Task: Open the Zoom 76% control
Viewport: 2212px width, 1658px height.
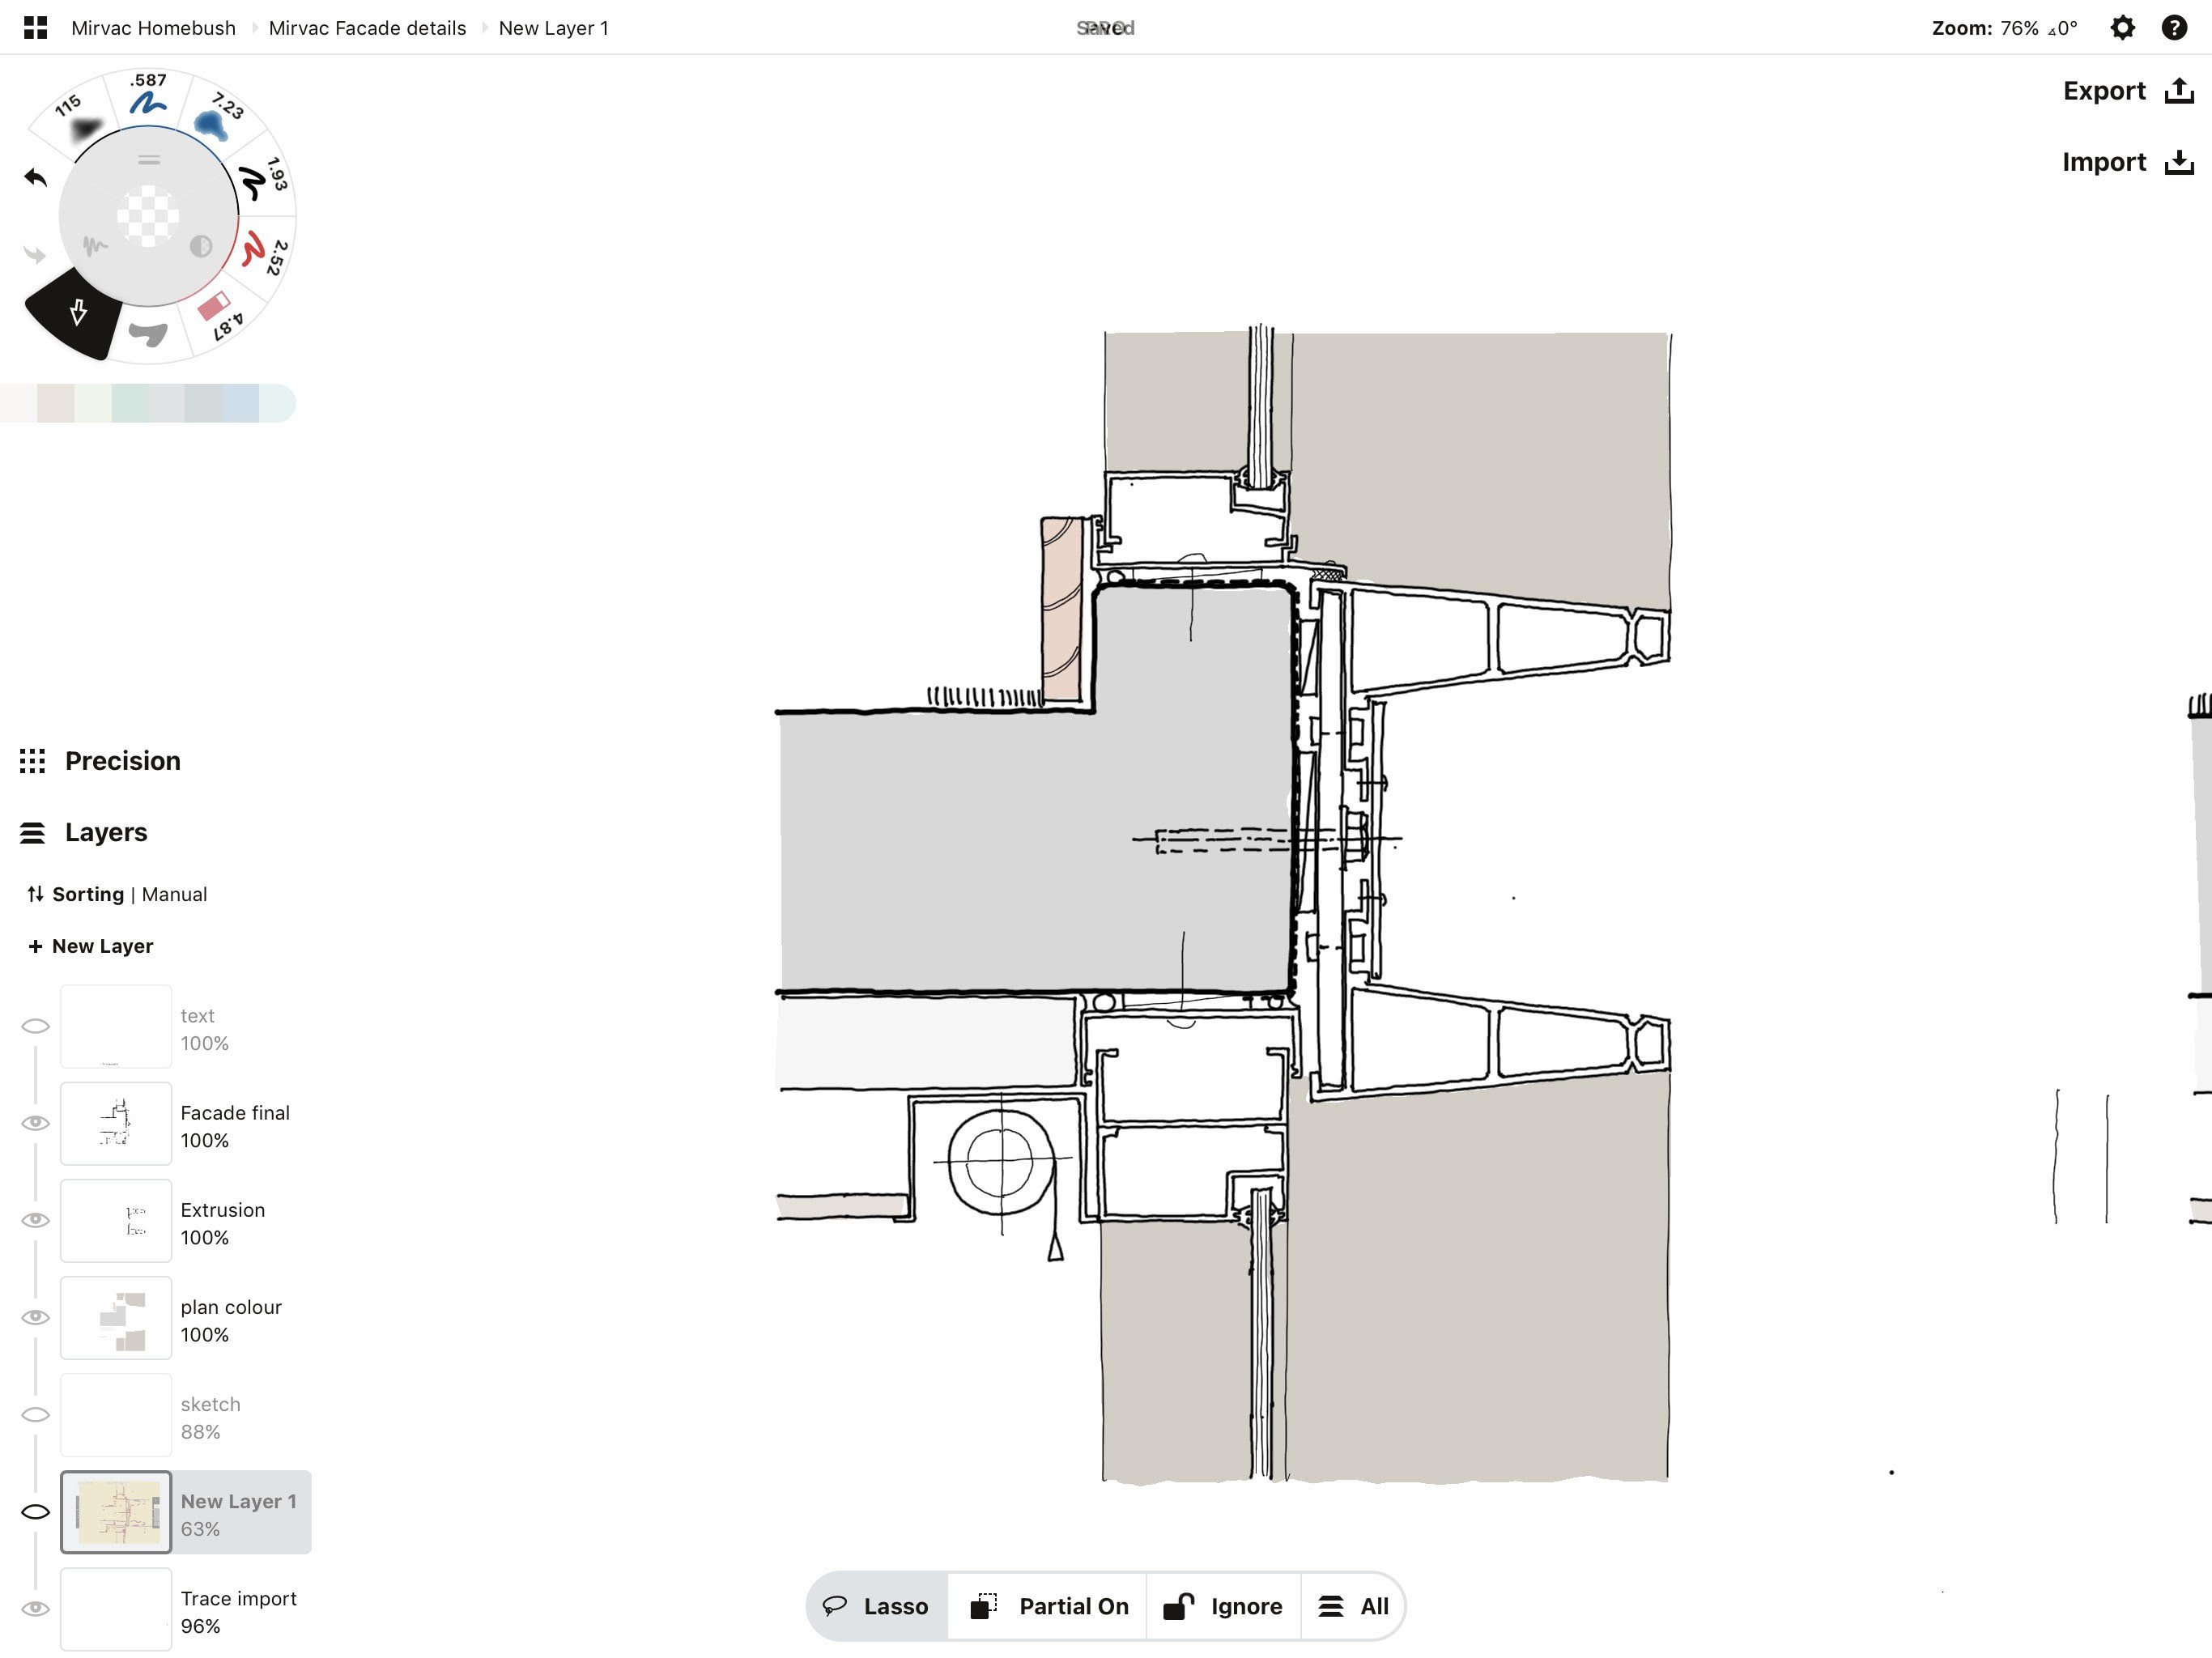Action: [x=2004, y=28]
